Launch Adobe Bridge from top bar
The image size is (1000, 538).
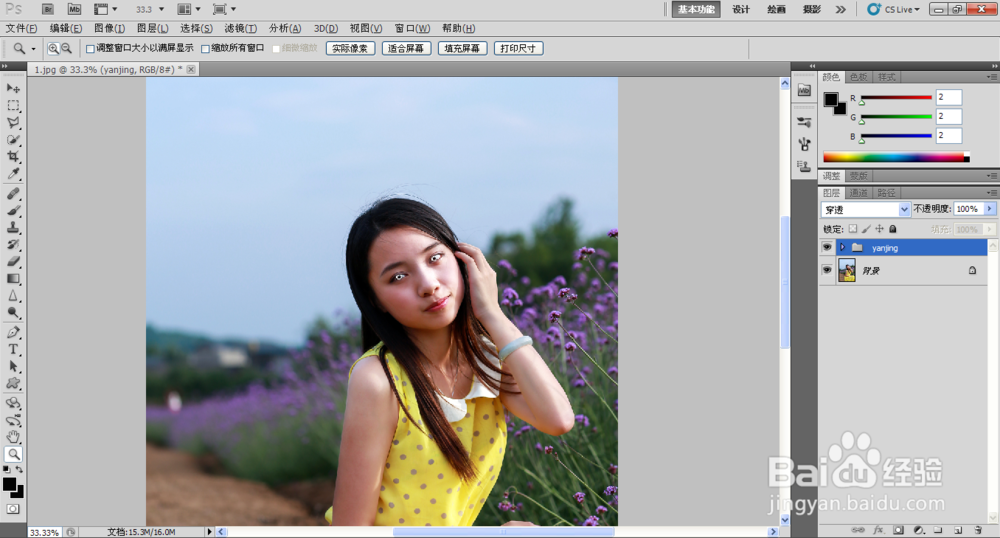48,9
